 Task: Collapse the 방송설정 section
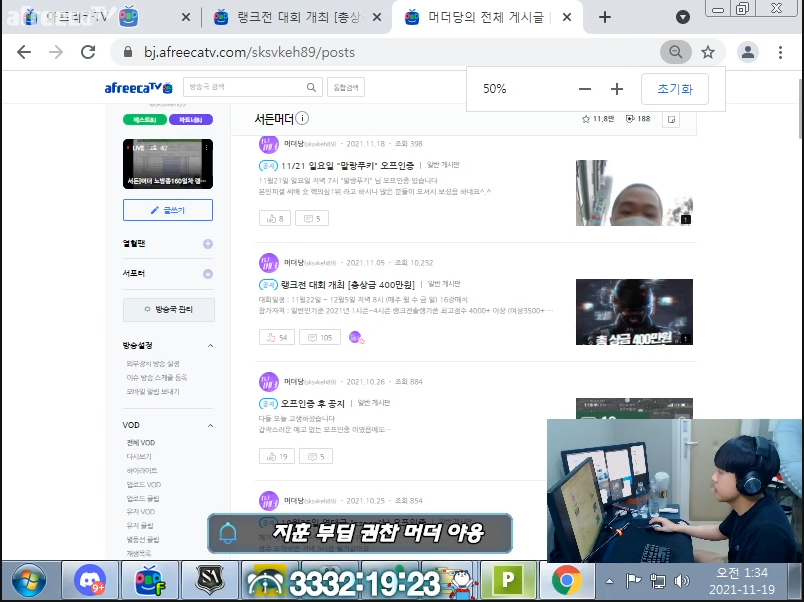(210, 345)
